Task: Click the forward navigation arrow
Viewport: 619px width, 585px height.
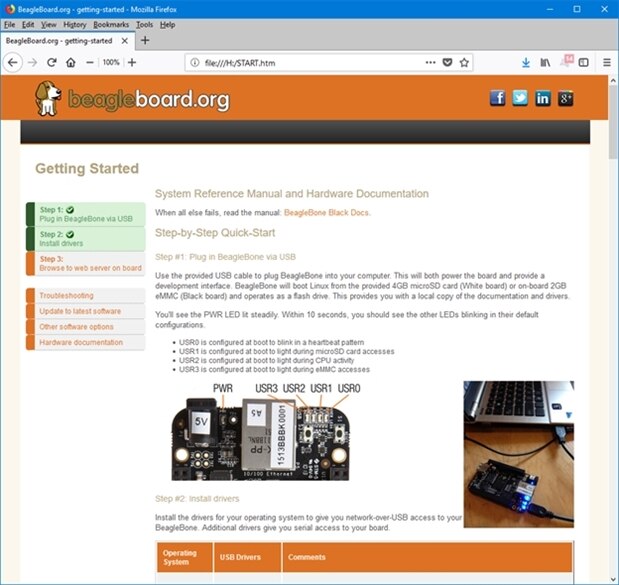Action: (32, 62)
